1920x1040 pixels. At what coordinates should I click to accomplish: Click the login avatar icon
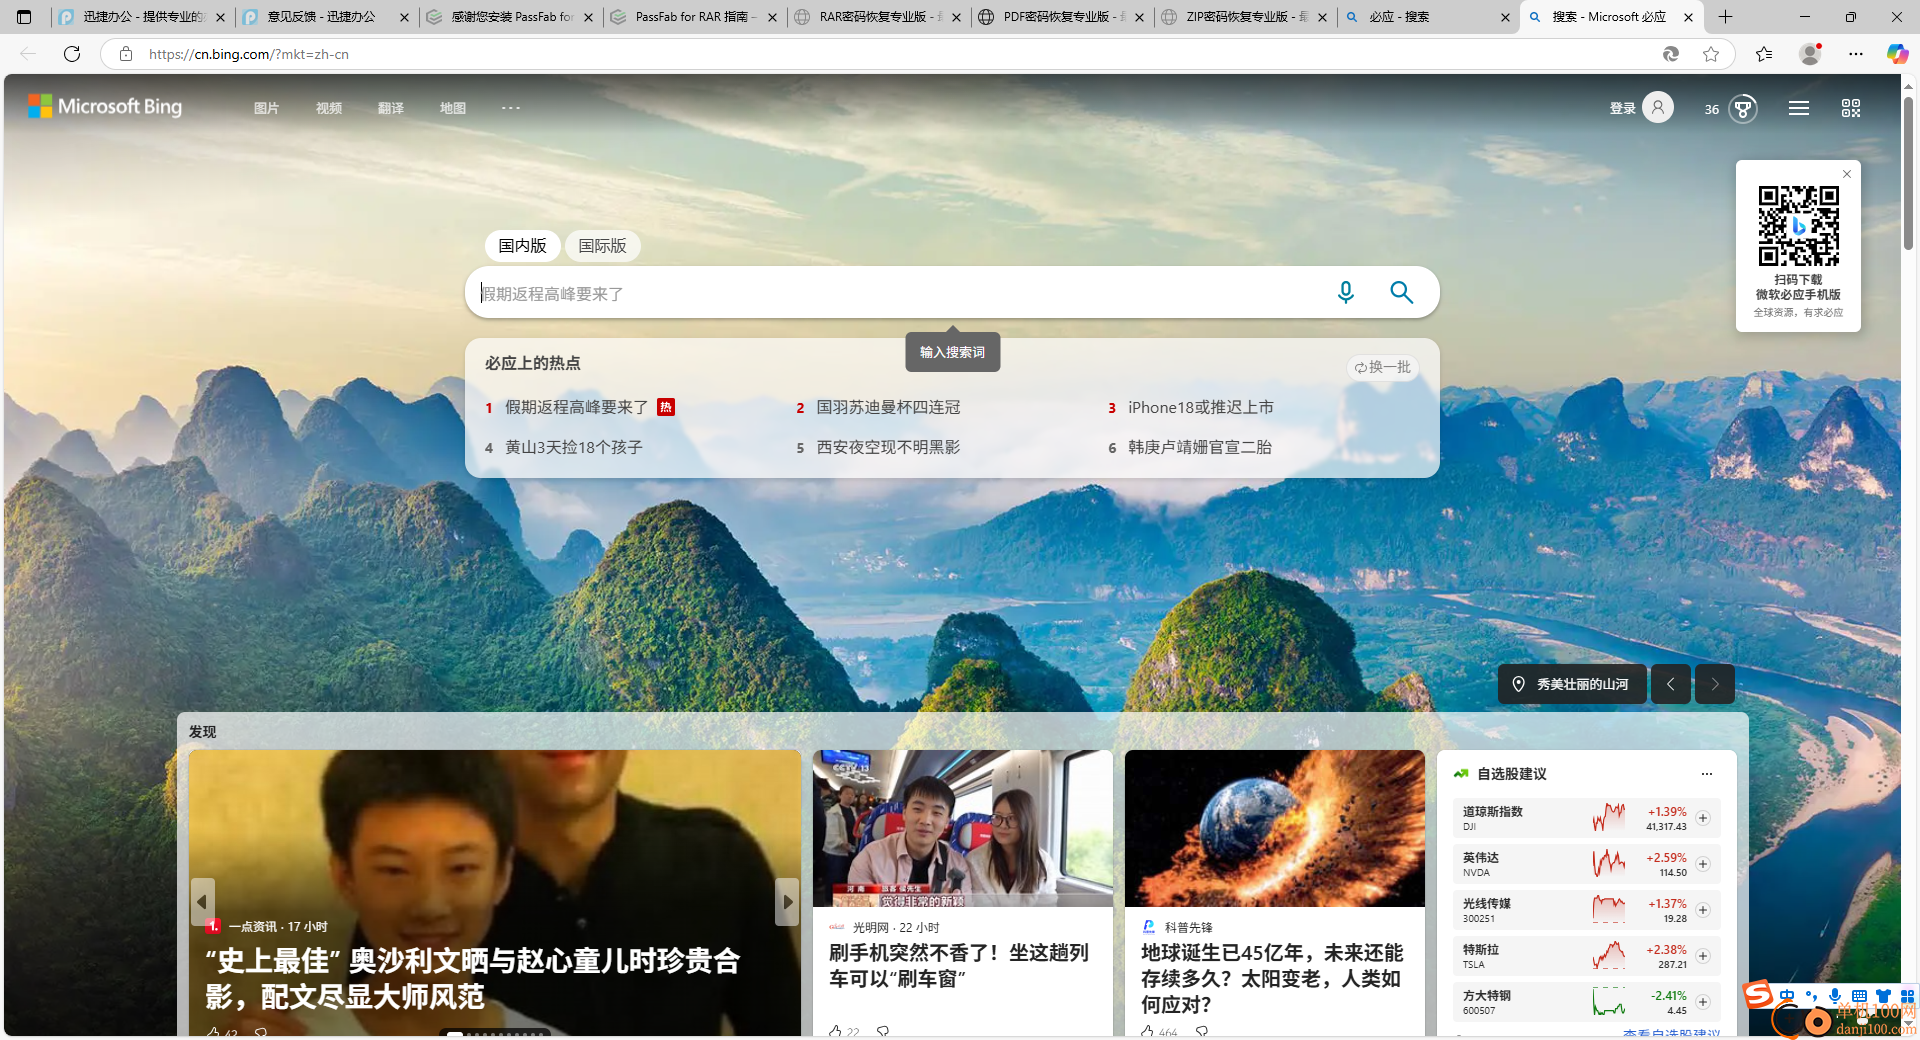click(1657, 107)
